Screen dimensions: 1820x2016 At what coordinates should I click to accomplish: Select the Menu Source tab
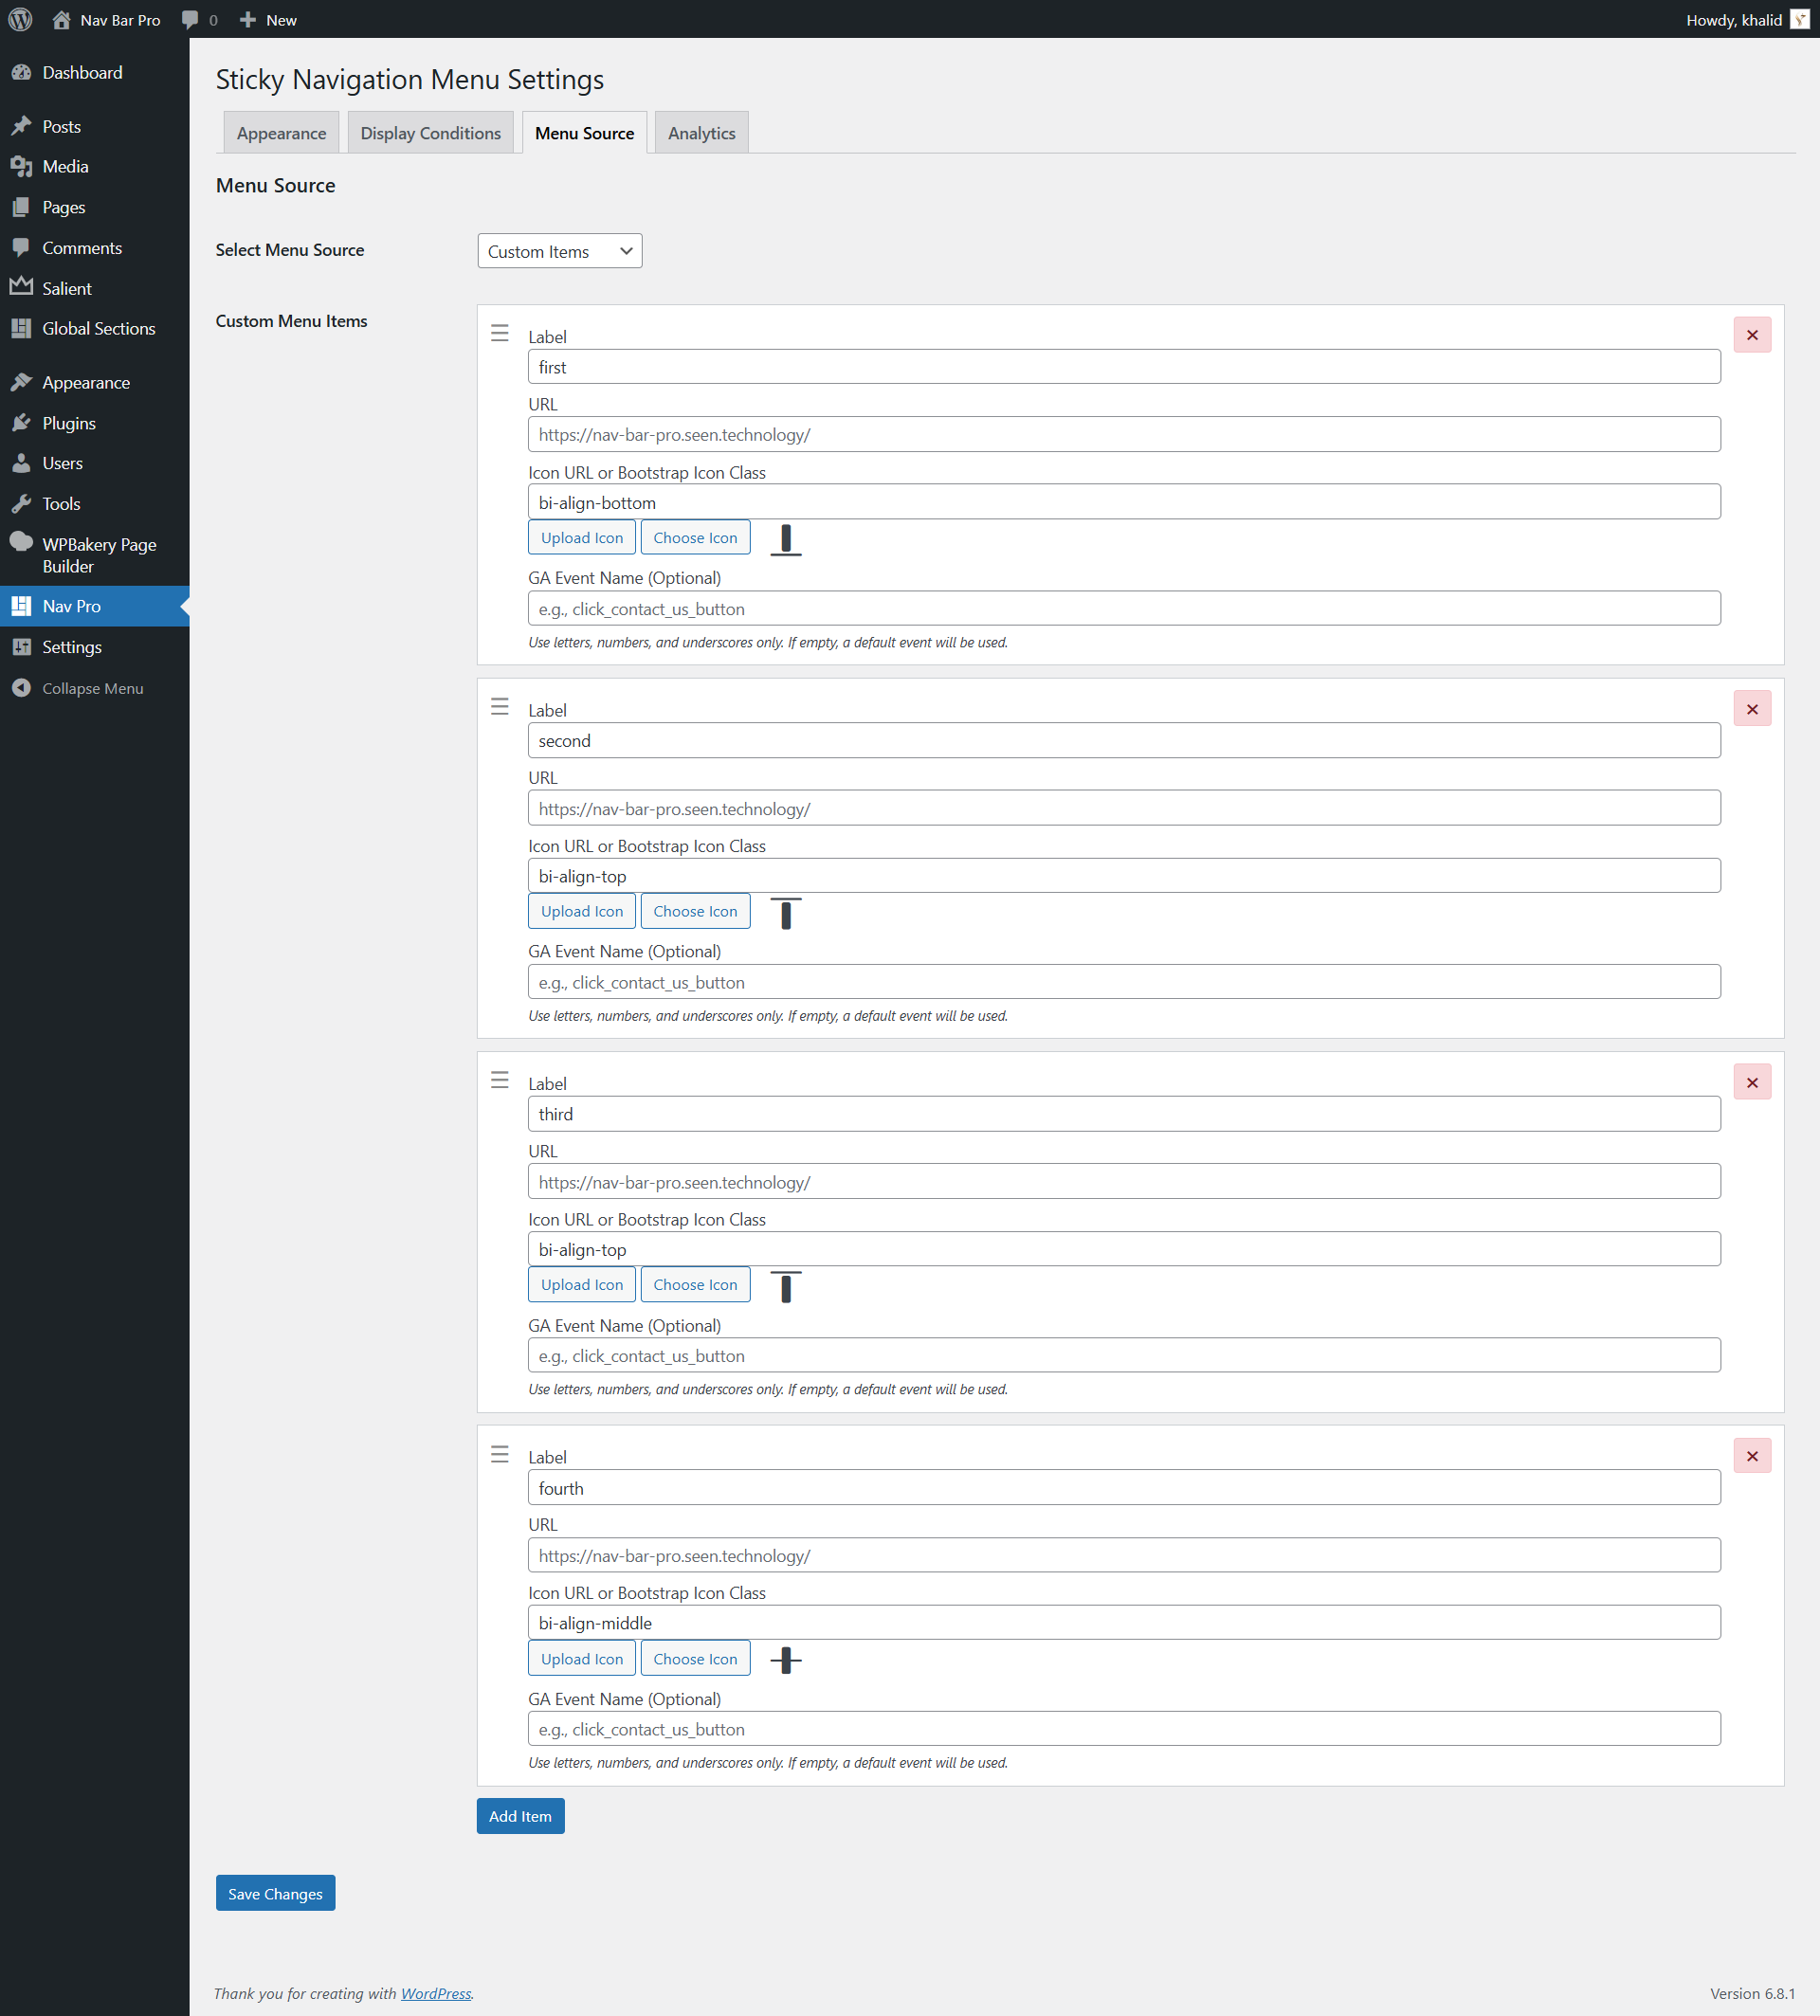[x=584, y=133]
